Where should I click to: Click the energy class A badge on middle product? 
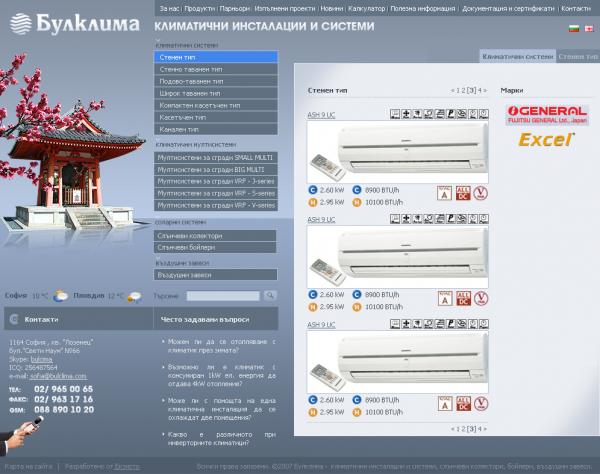pyautogui.click(x=445, y=298)
